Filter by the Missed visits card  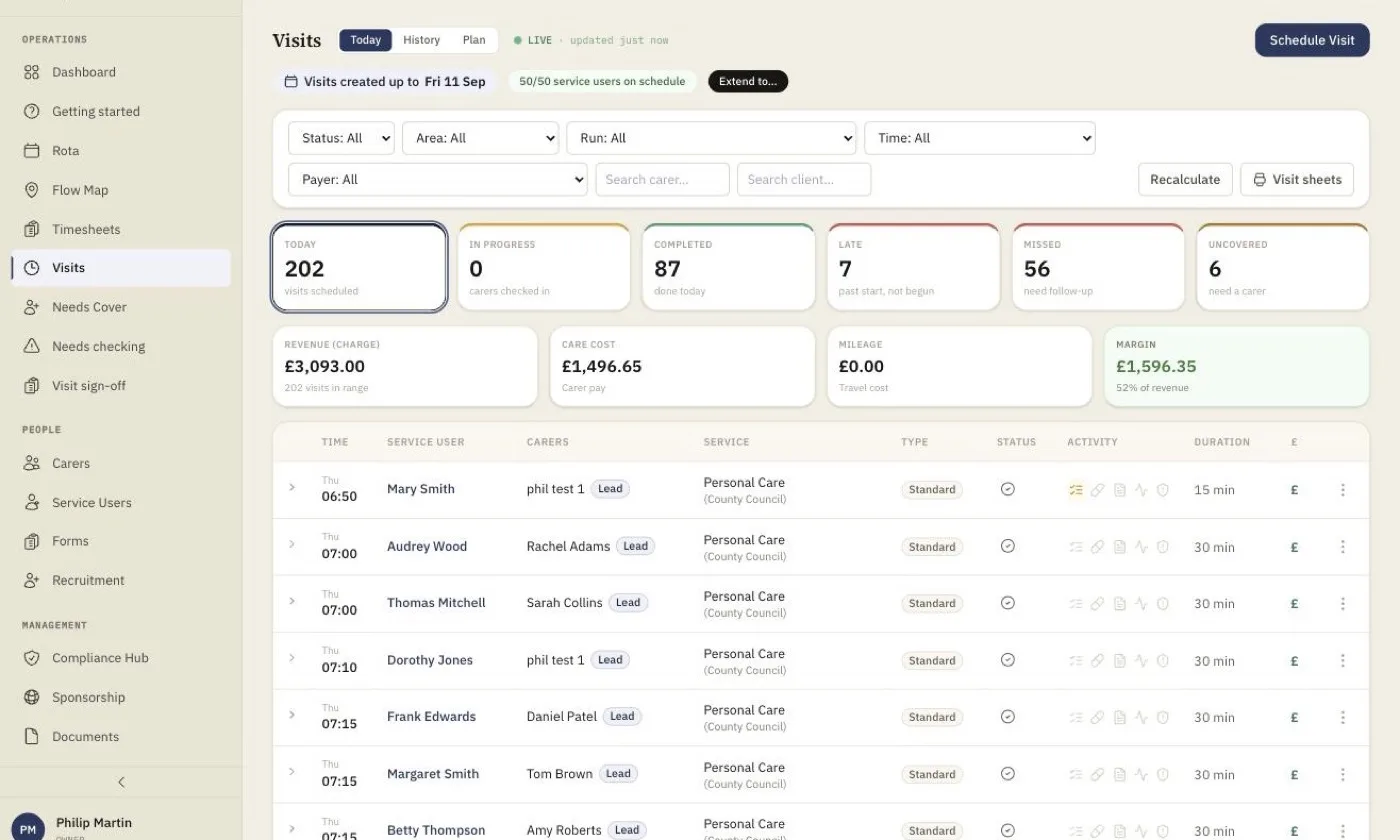point(1098,267)
